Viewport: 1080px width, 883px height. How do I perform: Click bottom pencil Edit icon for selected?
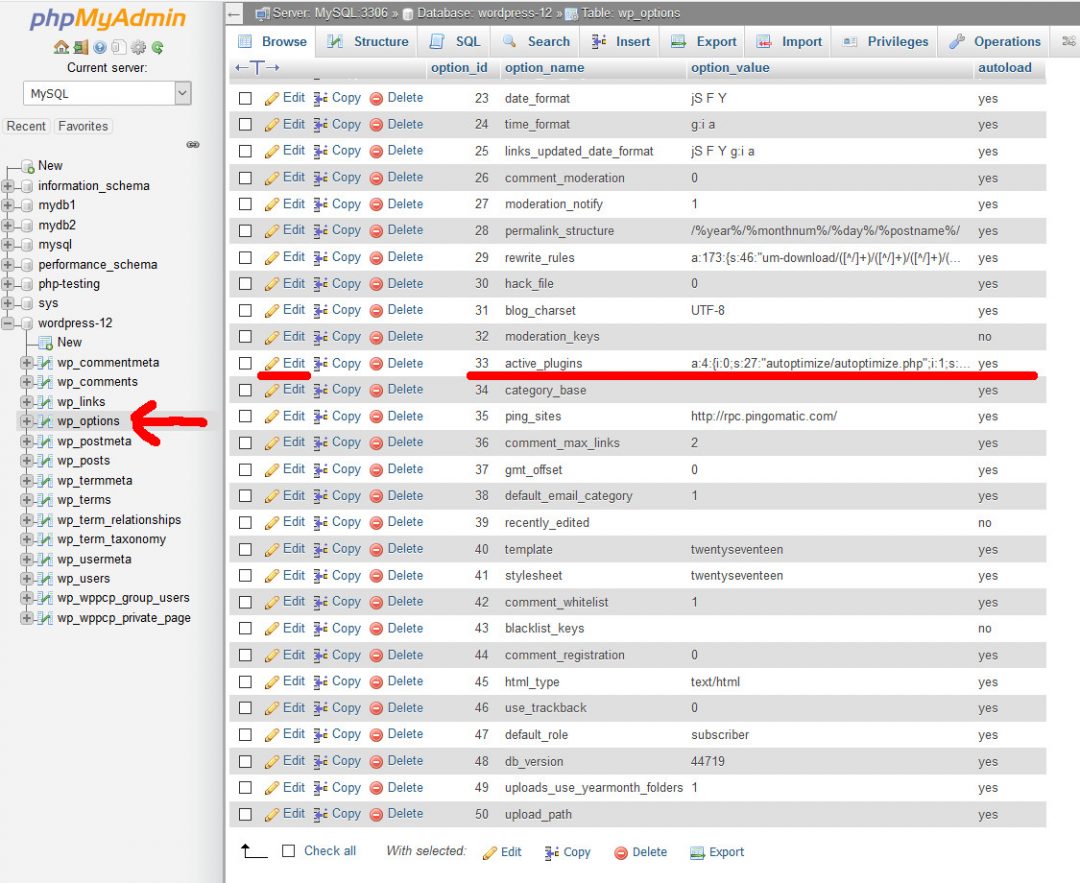[x=490, y=853]
